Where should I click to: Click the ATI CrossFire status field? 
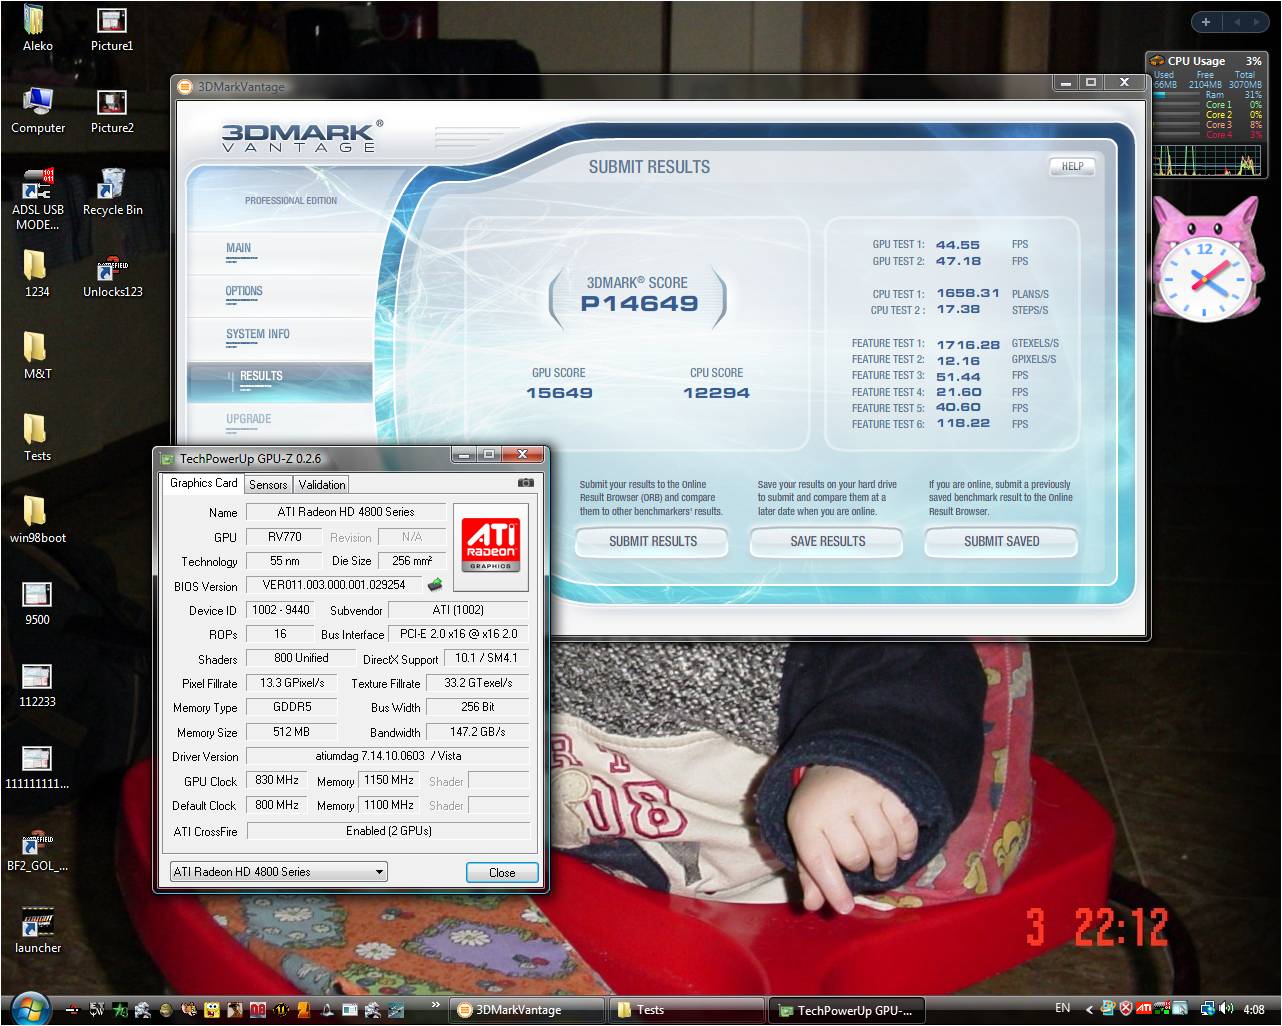pyautogui.click(x=388, y=830)
